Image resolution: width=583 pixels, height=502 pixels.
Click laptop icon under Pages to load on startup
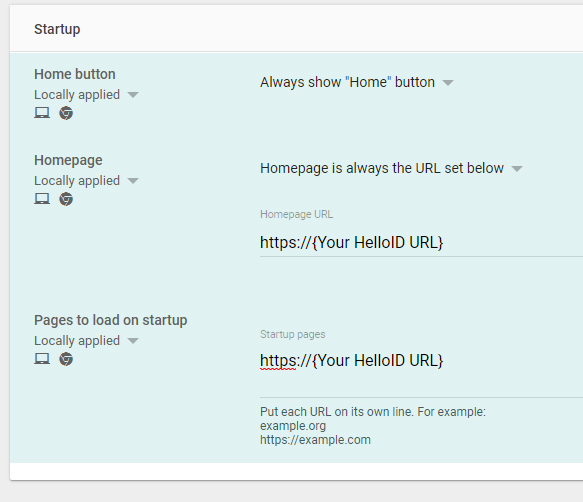coord(42,359)
